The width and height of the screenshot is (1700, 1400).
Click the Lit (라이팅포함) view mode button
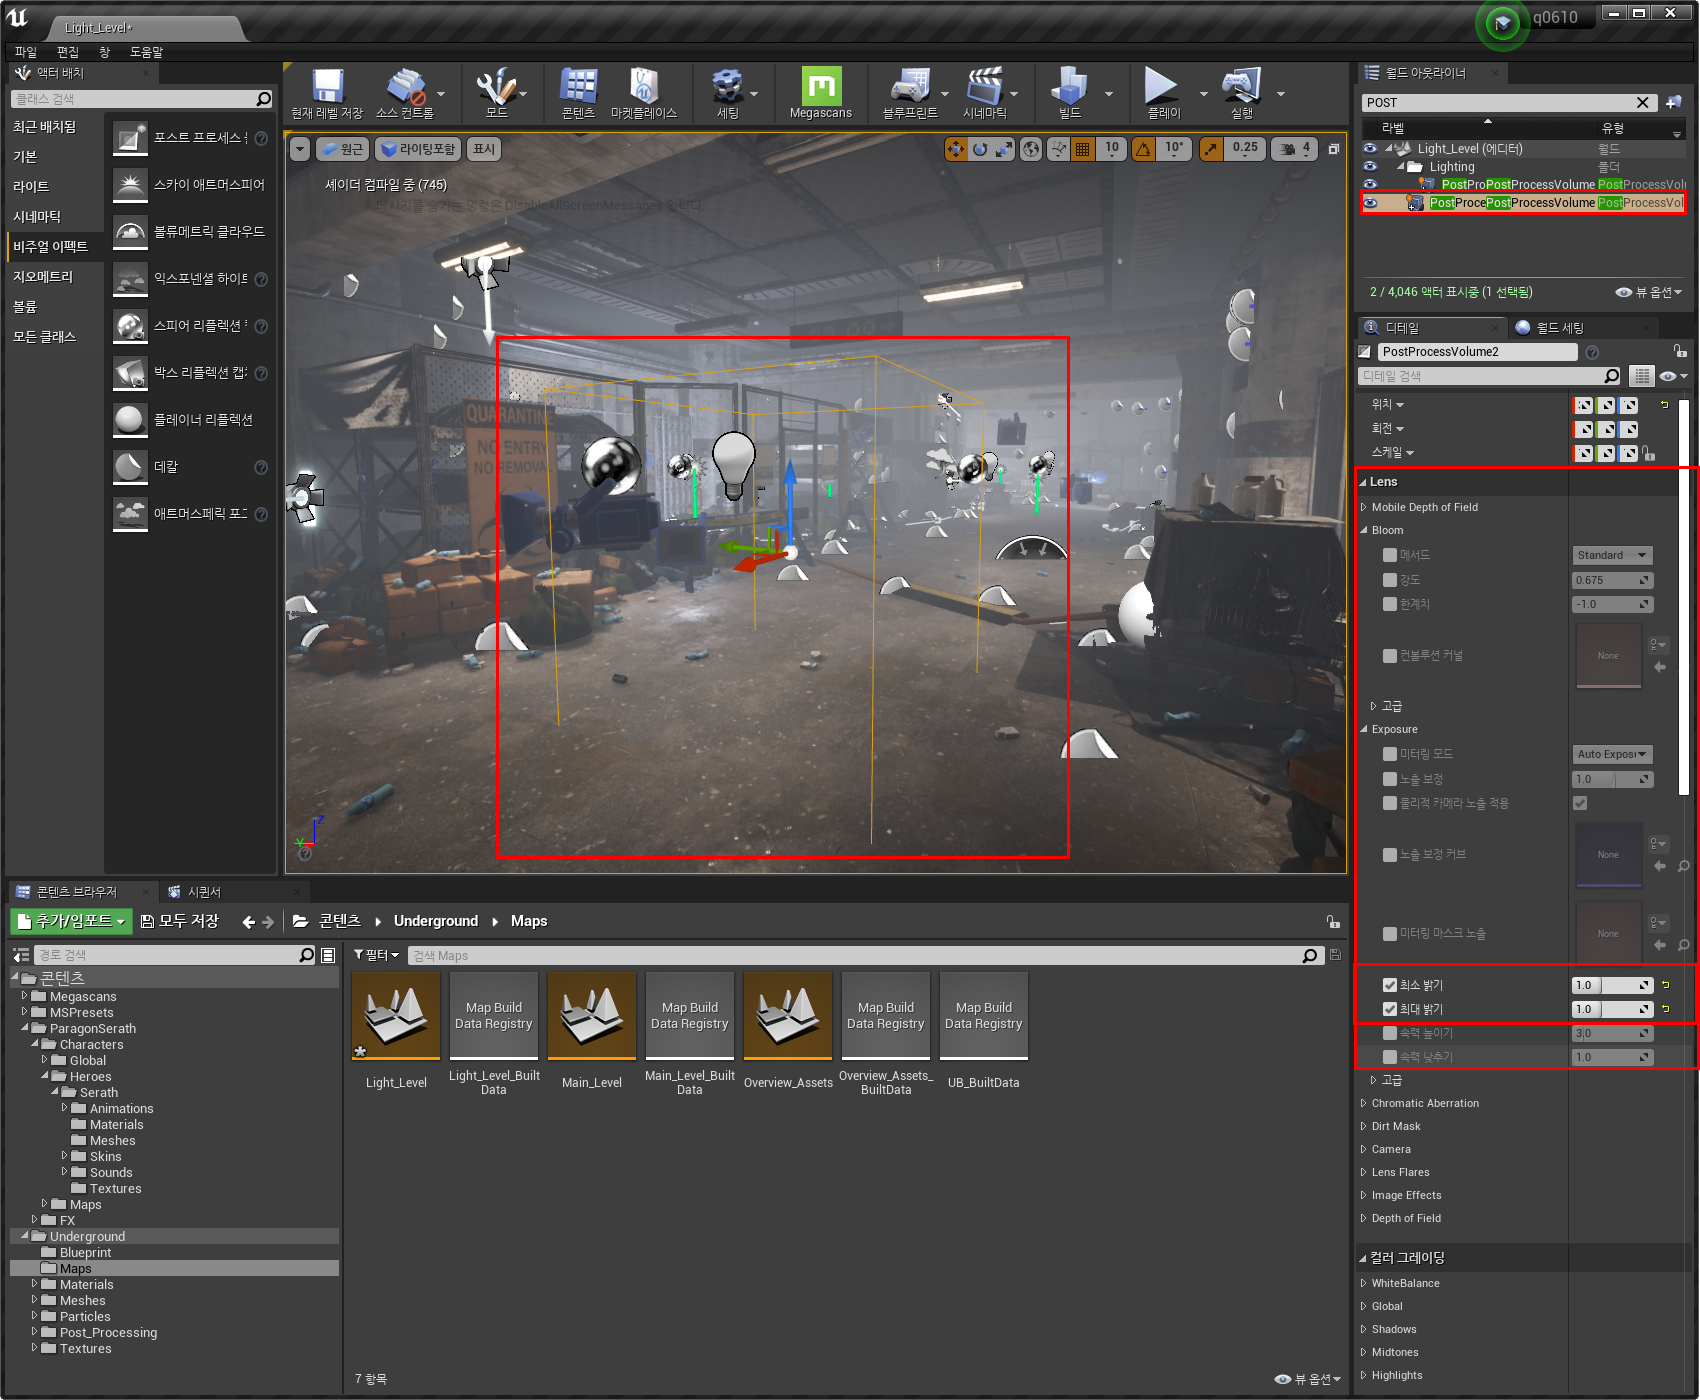(418, 149)
